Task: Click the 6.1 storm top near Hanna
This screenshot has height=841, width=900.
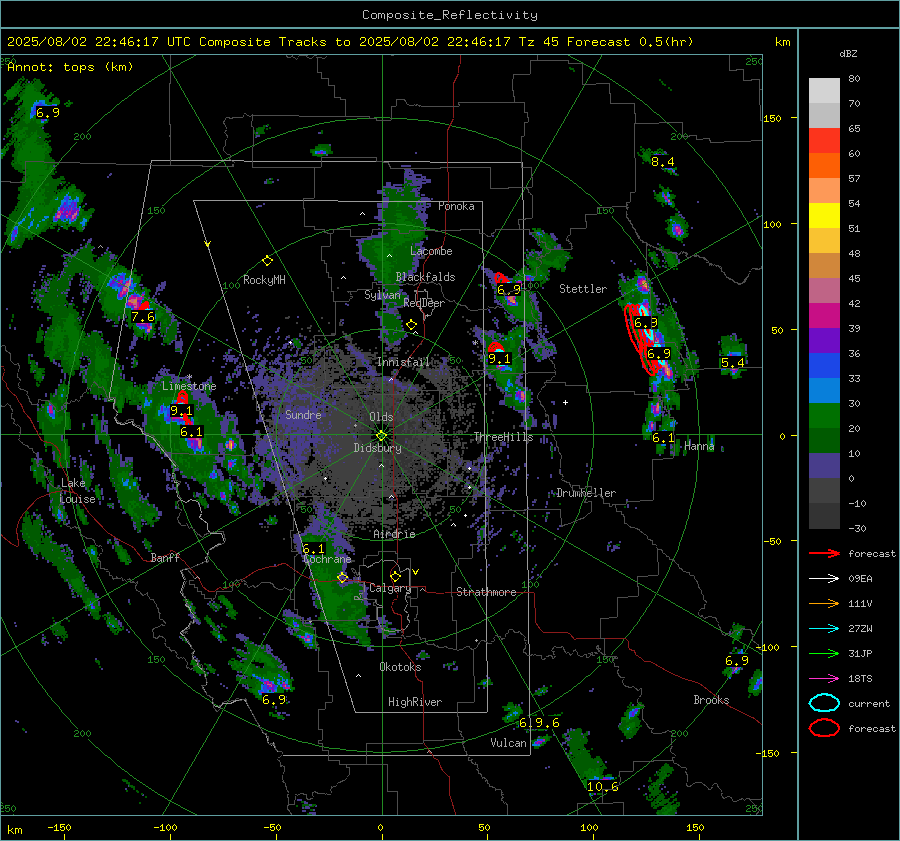Action: point(663,438)
